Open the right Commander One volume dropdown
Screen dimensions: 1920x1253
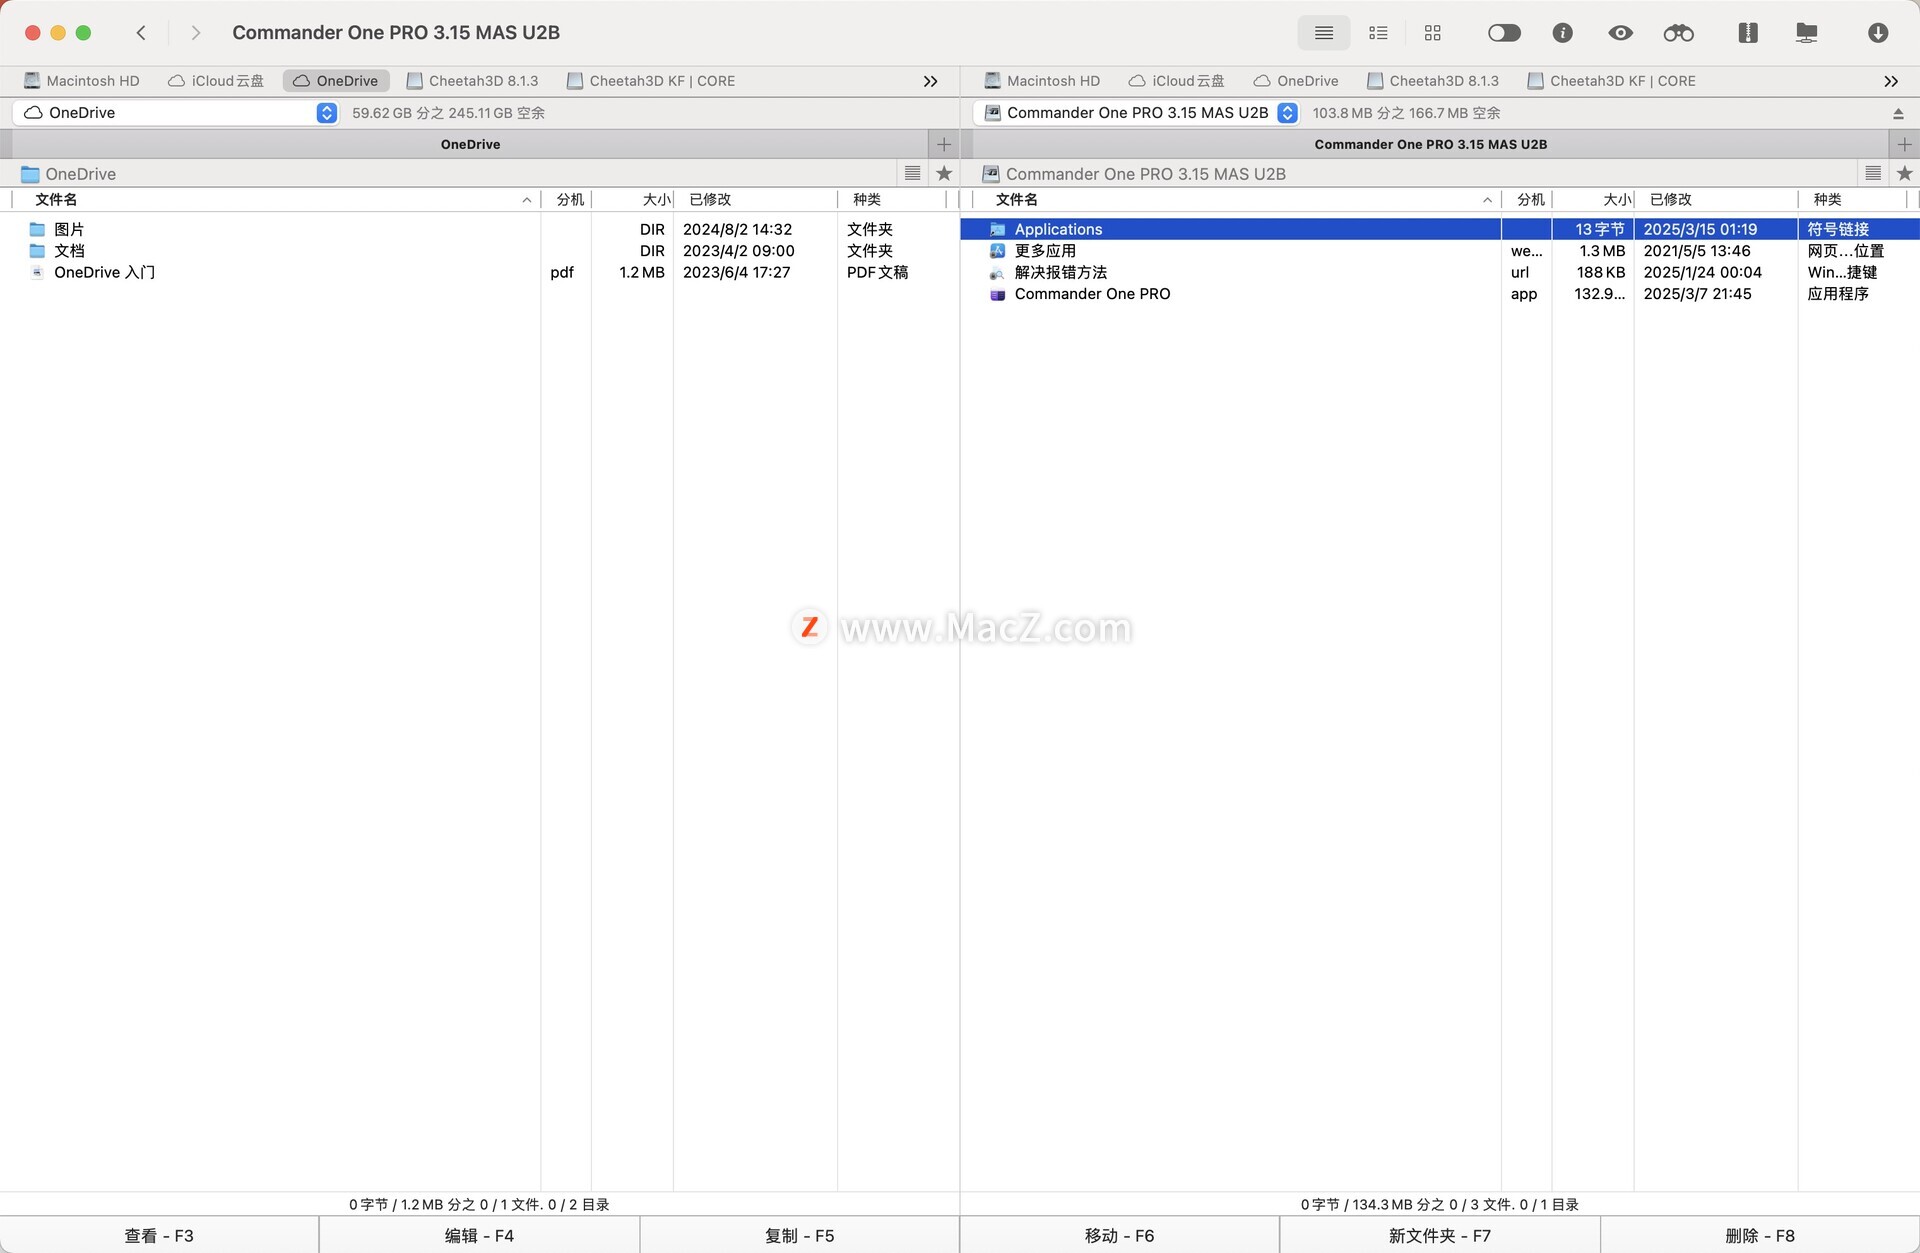[1137, 113]
